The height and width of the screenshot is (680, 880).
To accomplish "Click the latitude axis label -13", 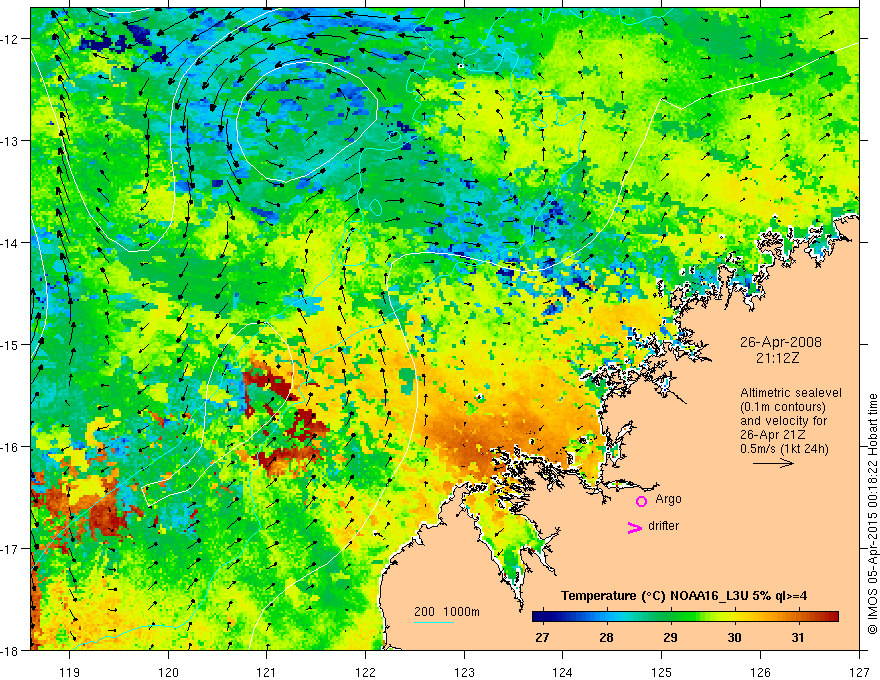I will click(x=10, y=141).
